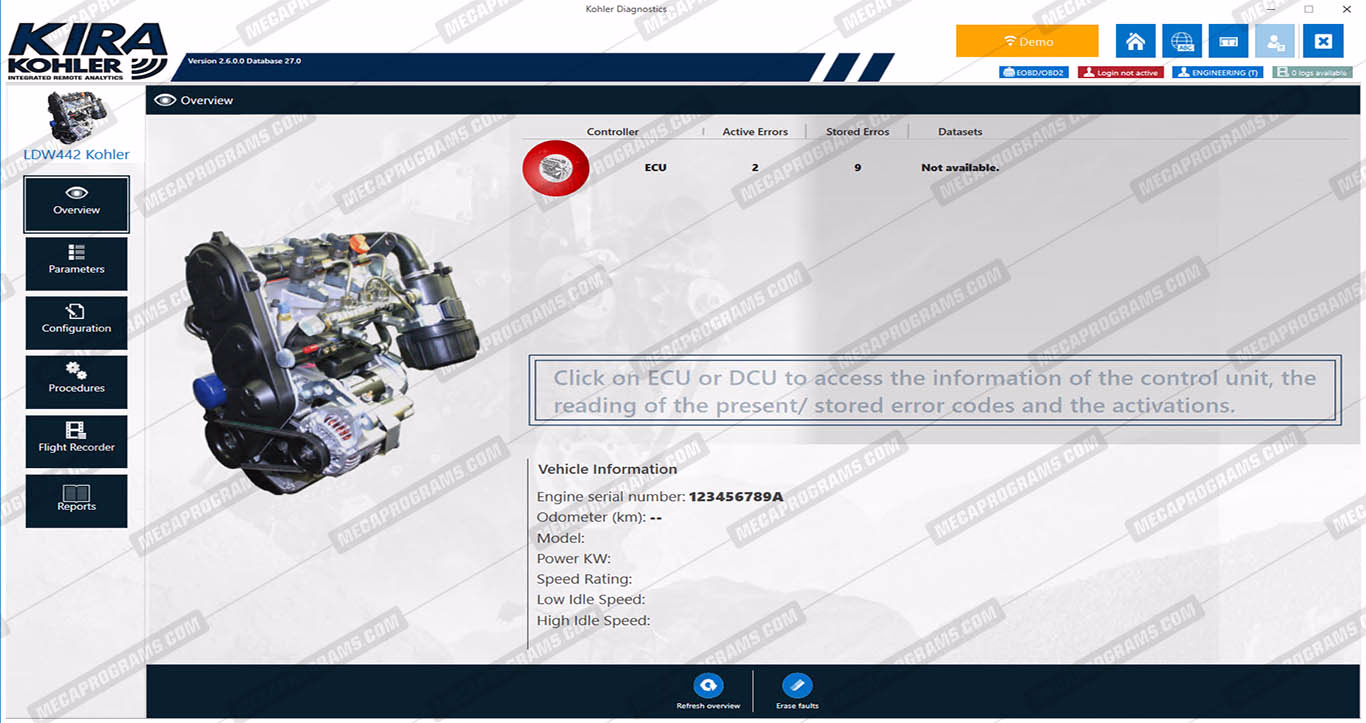Open the language globe ABC icon
This screenshot has height=723, width=1366.
click(1182, 41)
